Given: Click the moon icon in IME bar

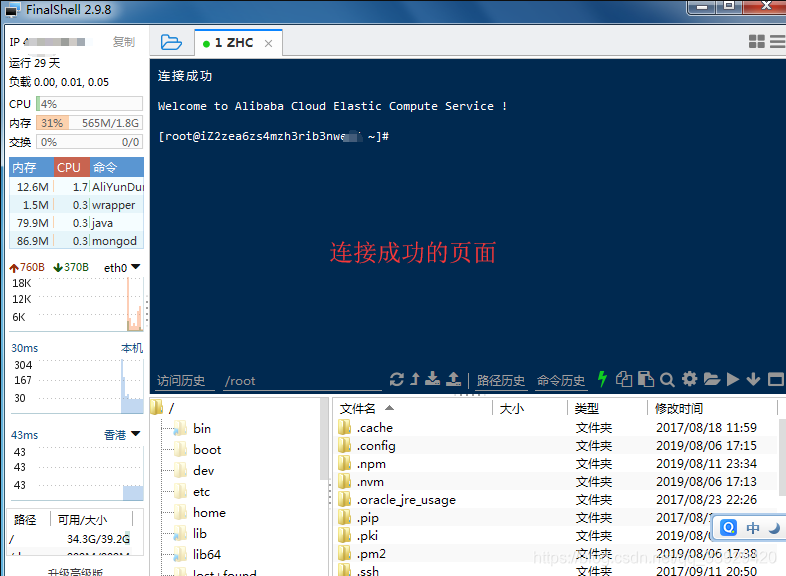Looking at the screenshot, I should 775,528.
